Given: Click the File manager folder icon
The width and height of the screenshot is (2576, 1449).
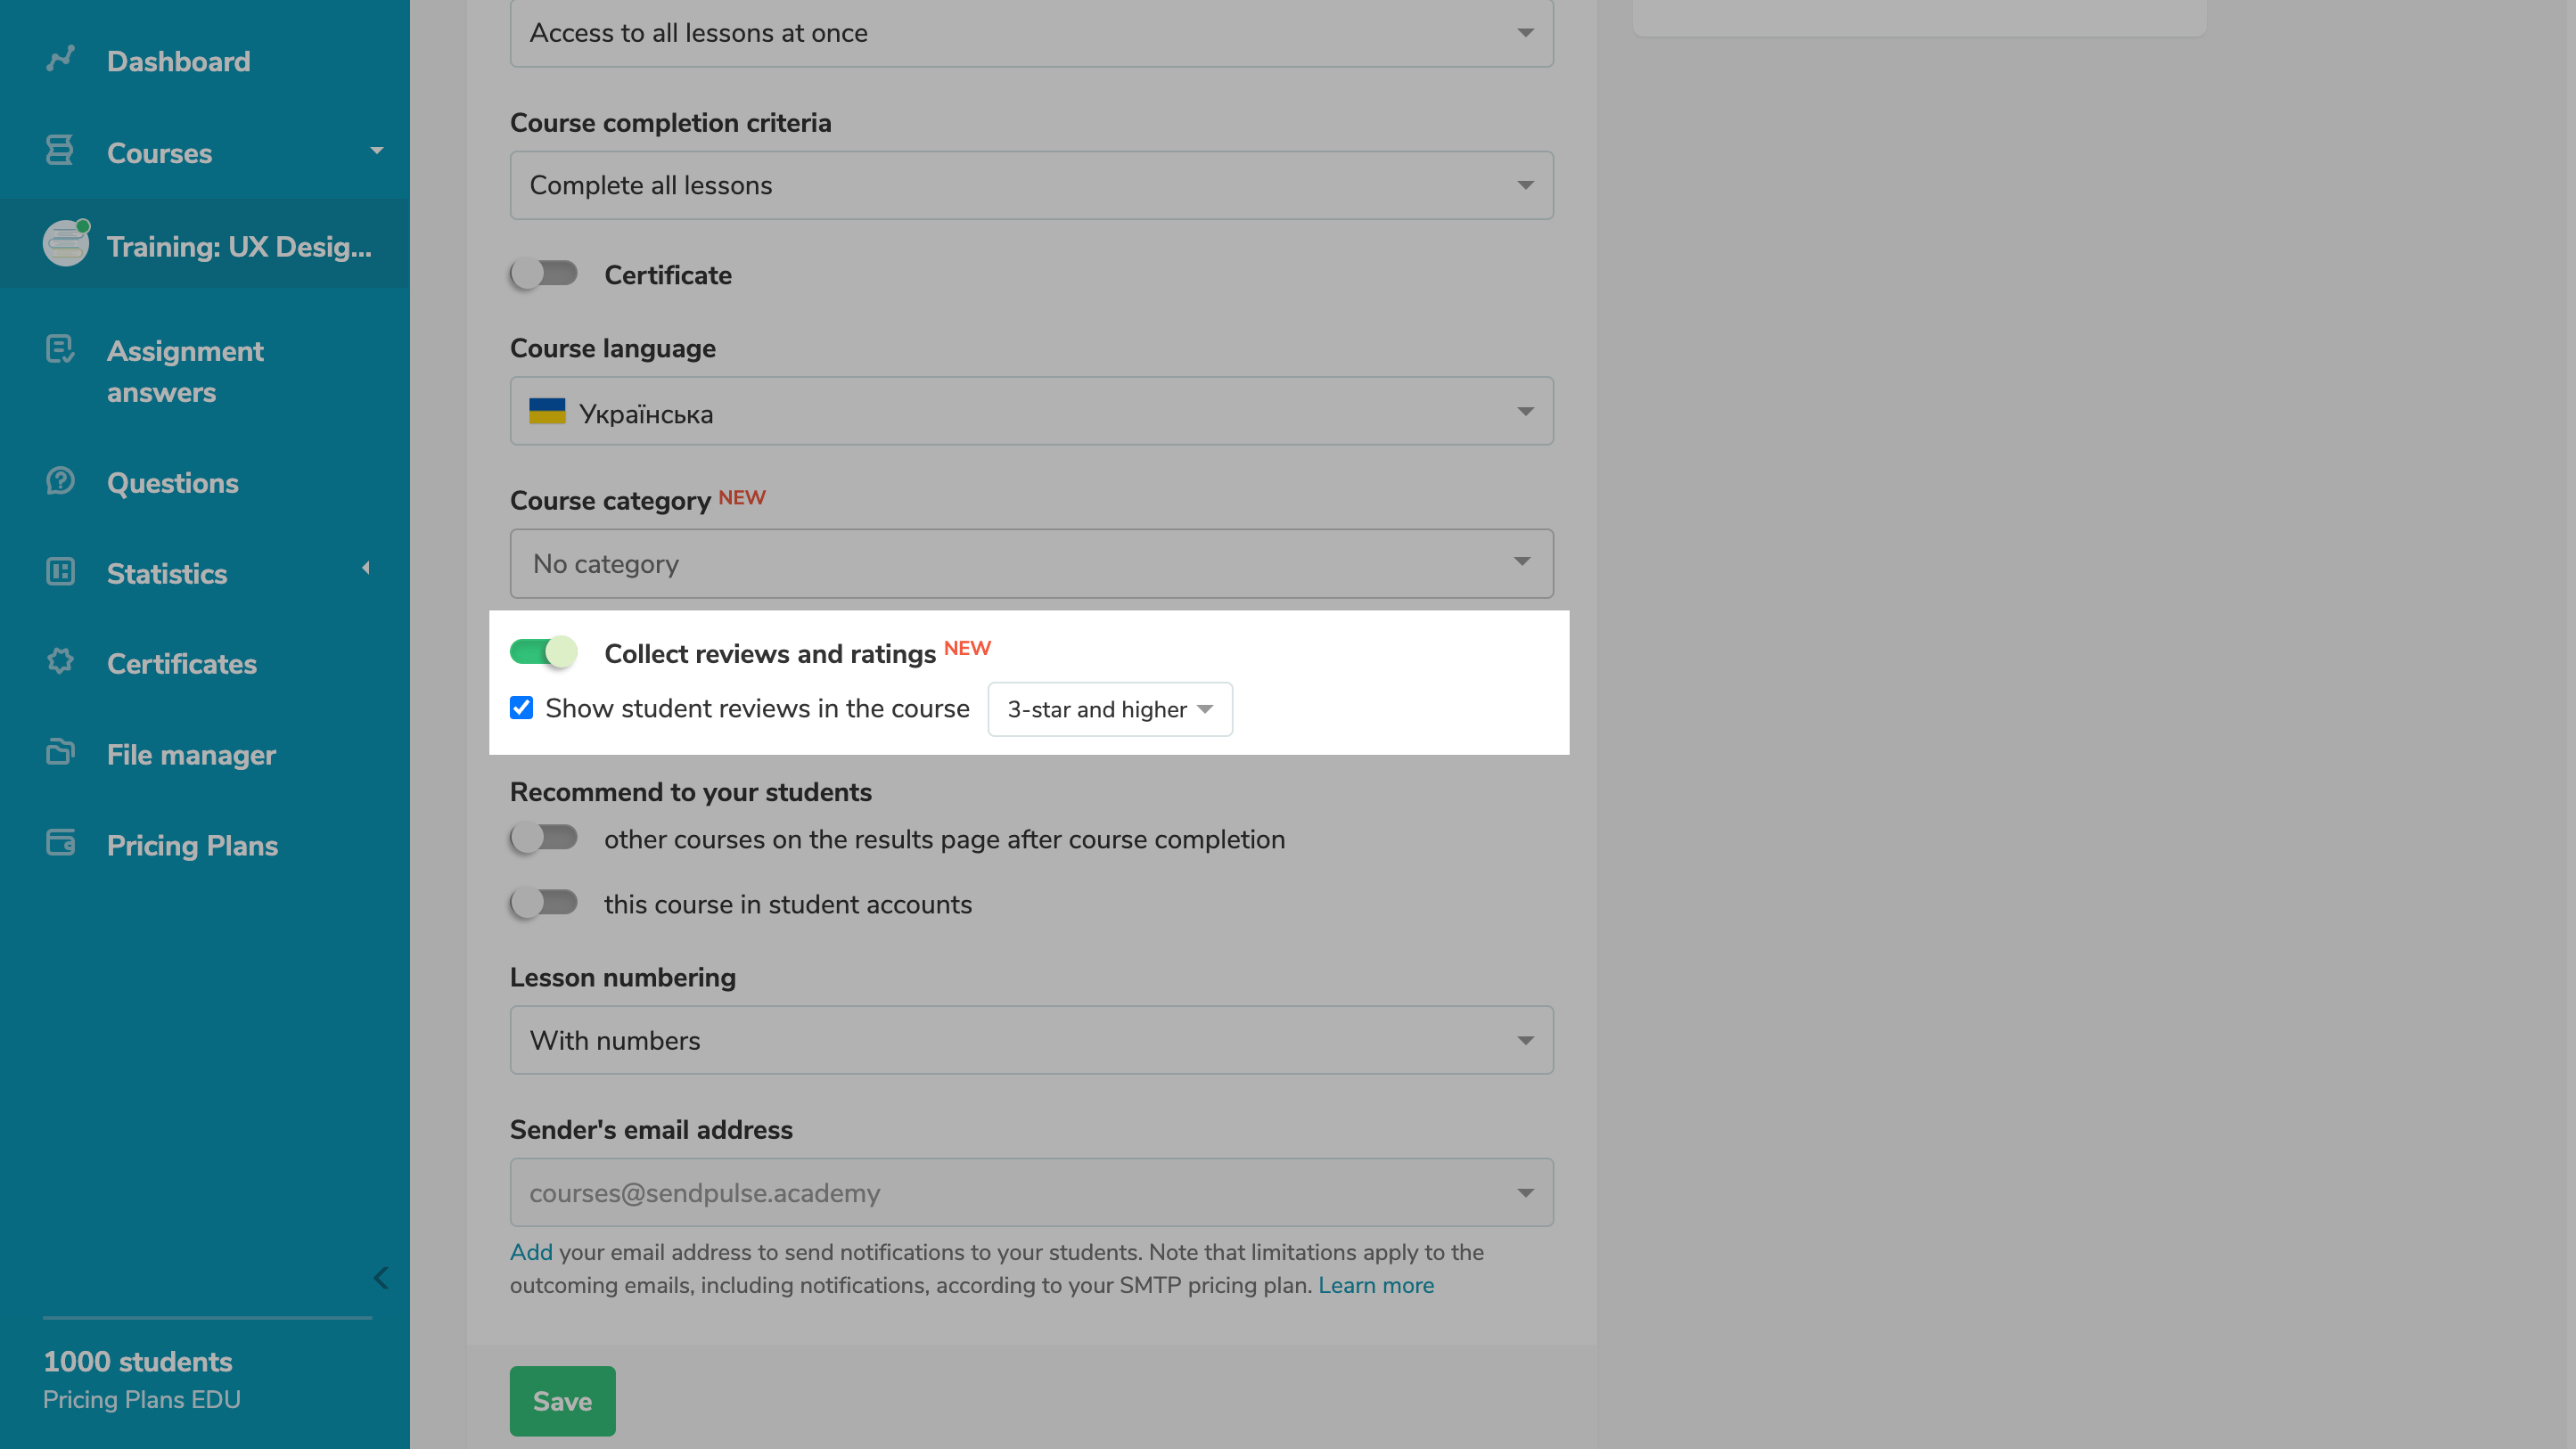Looking at the screenshot, I should (x=60, y=752).
